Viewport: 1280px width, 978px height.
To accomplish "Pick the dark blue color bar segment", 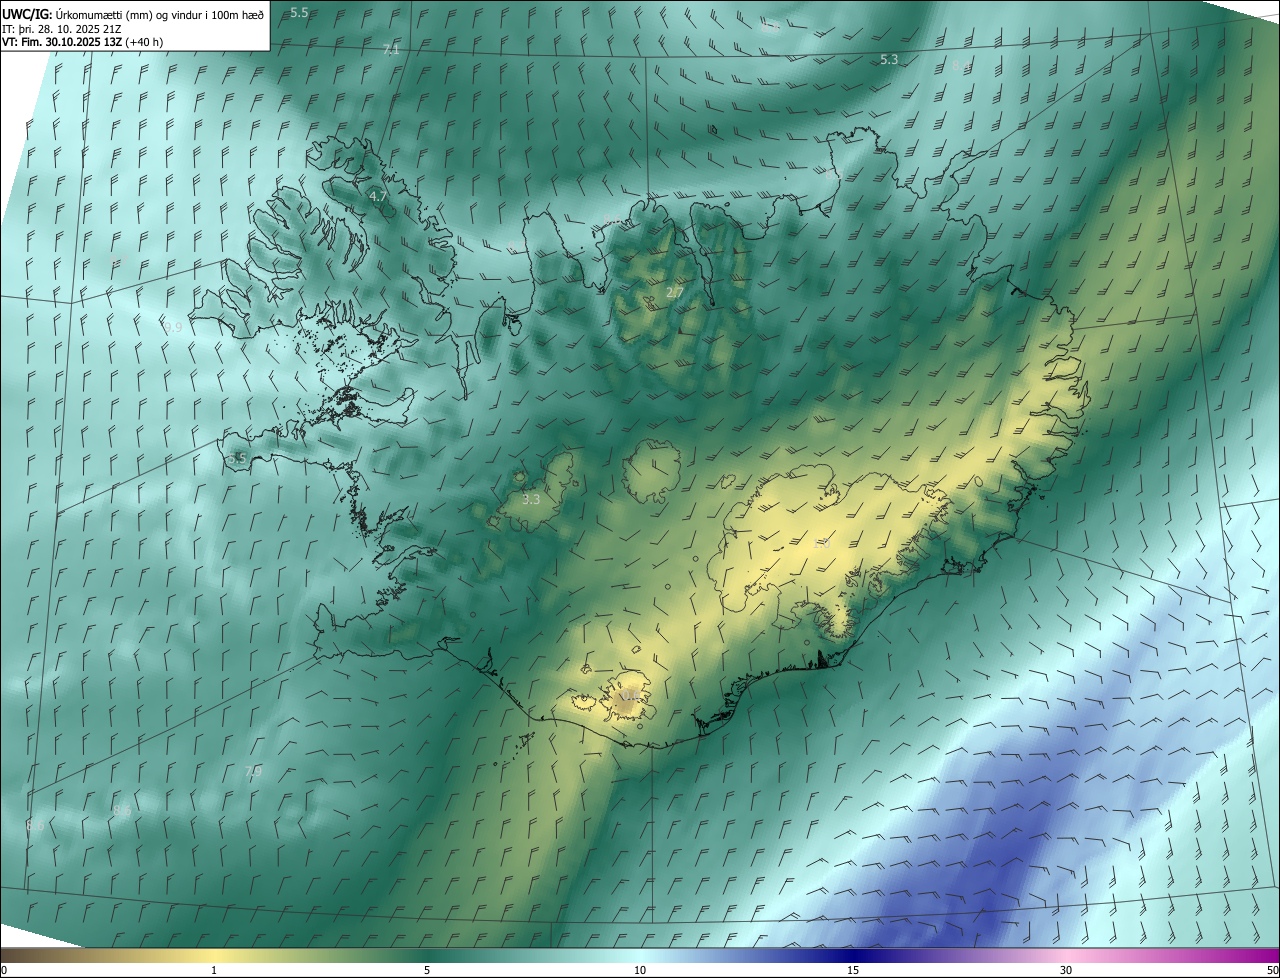I will [853, 955].
